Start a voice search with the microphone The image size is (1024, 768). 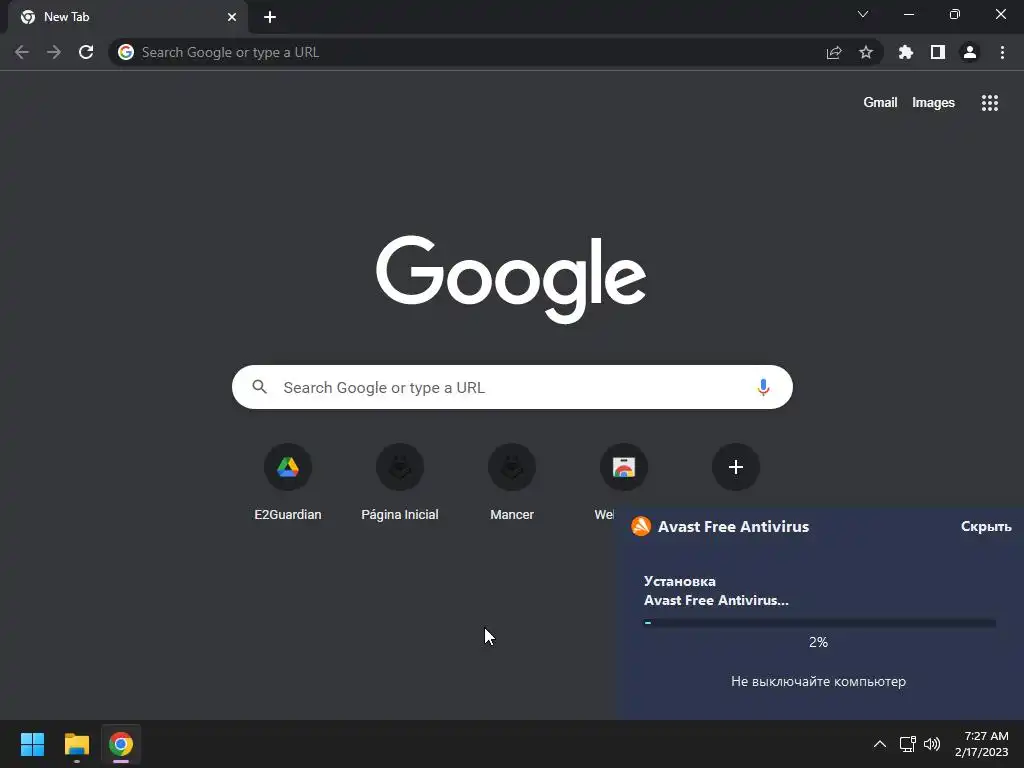coord(763,387)
